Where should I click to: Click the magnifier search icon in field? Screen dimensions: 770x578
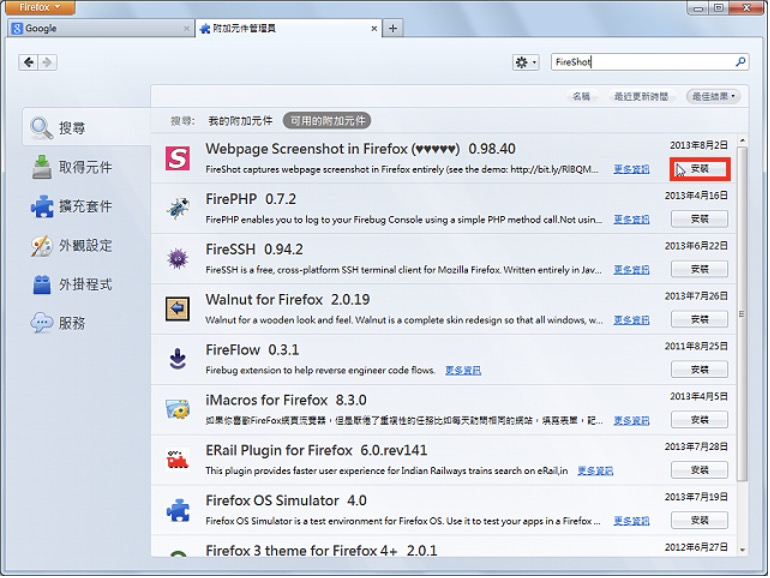click(740, 62)
